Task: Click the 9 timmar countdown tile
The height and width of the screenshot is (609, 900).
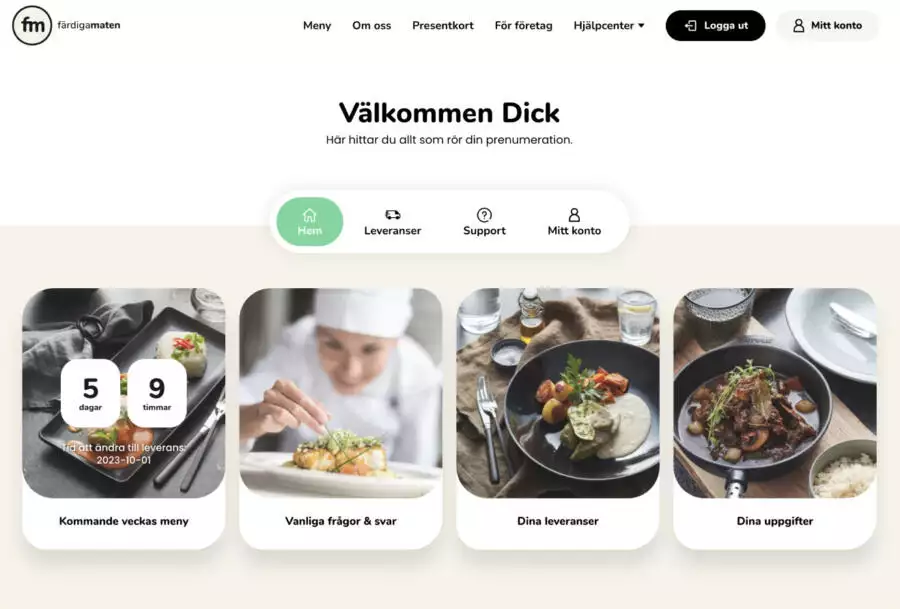Action: [x=157, y=393]
